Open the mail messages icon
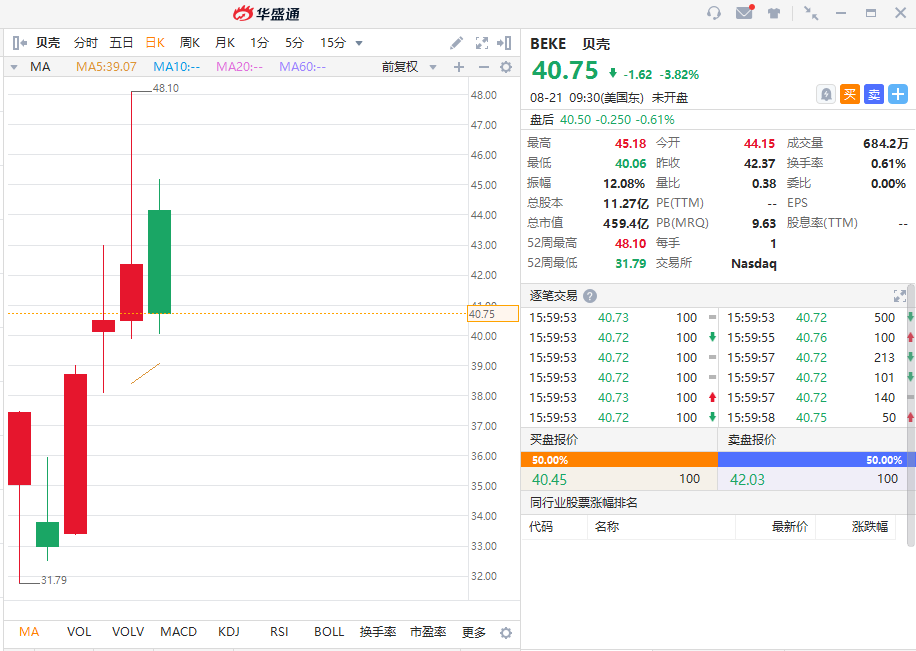Screen dimensions: 916x651 coord(744,13)
